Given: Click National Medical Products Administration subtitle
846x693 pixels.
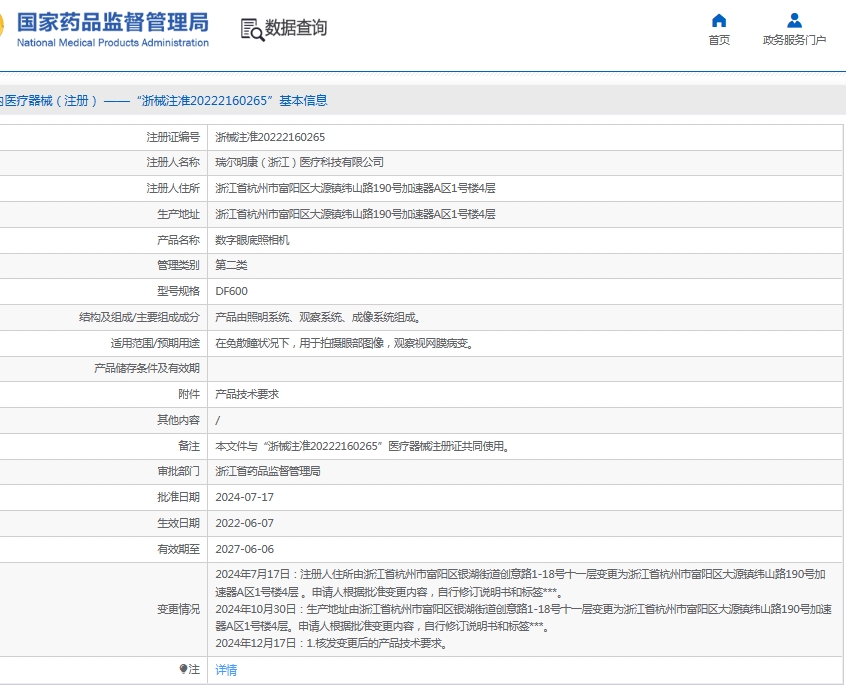Looking at the screenshot, I should [x=113, y=43].
